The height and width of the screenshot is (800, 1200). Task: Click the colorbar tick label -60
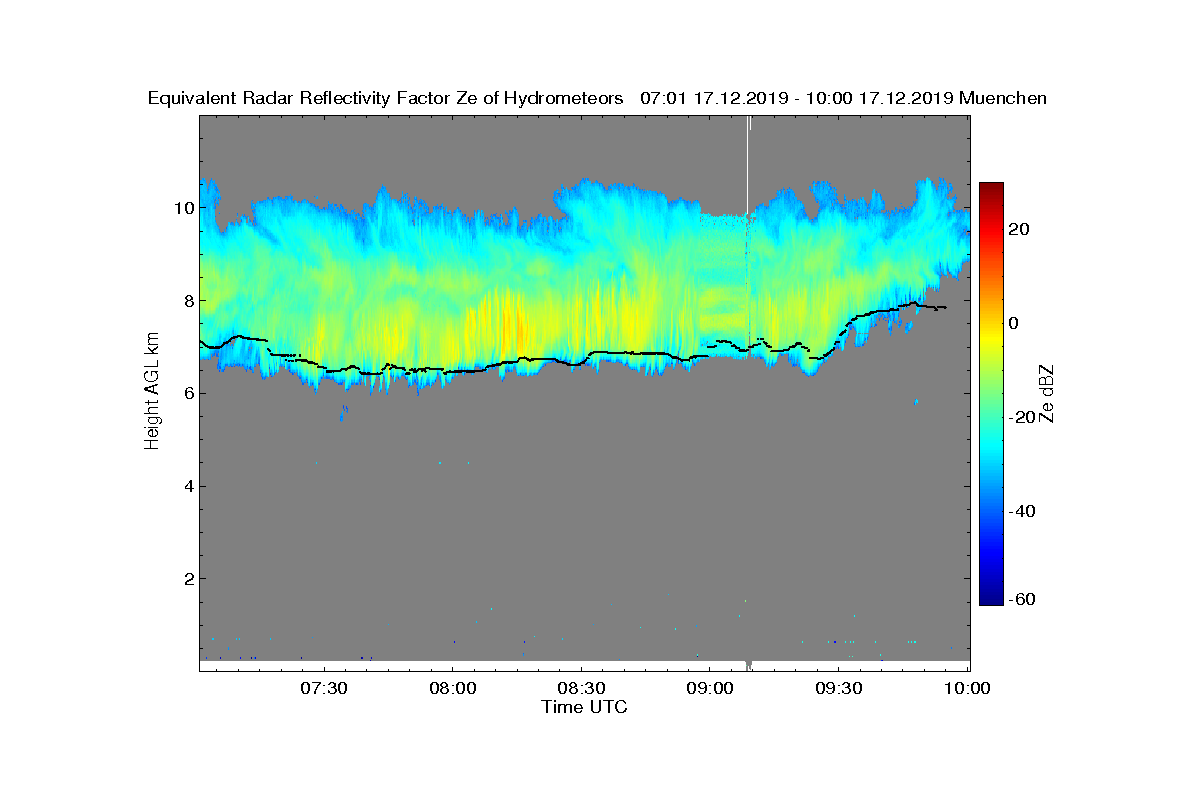(x=1022, y=599)
